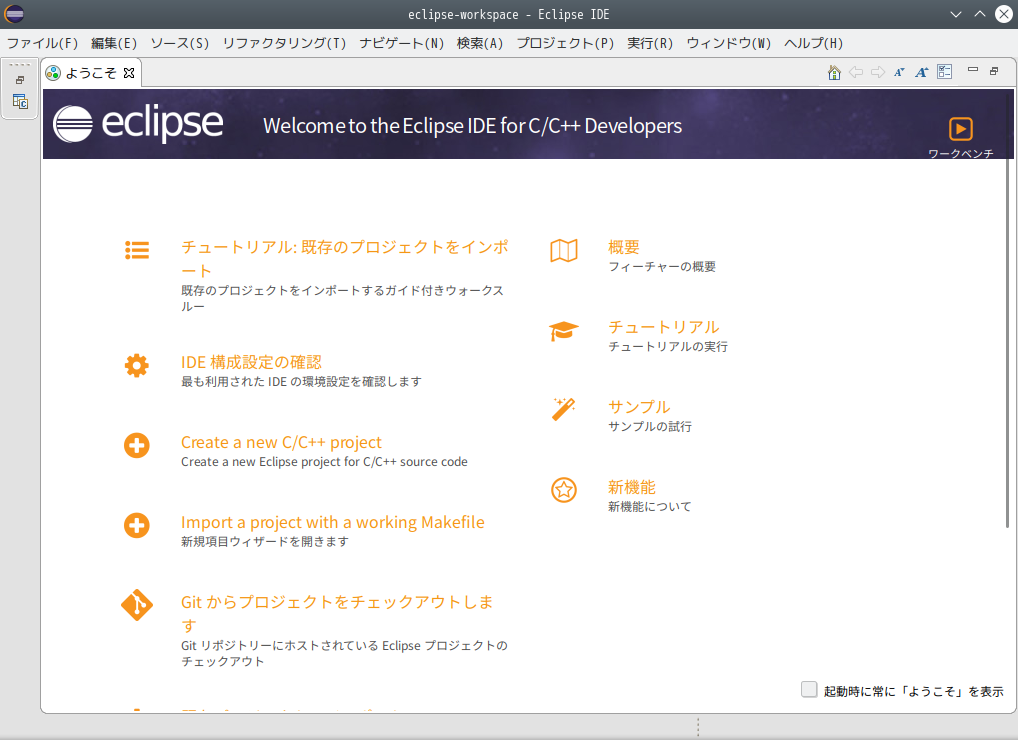Viewport: 1018px width, 740px height.
Task: Open the チュートリアル link on right column
Action: tap(664, 327)
